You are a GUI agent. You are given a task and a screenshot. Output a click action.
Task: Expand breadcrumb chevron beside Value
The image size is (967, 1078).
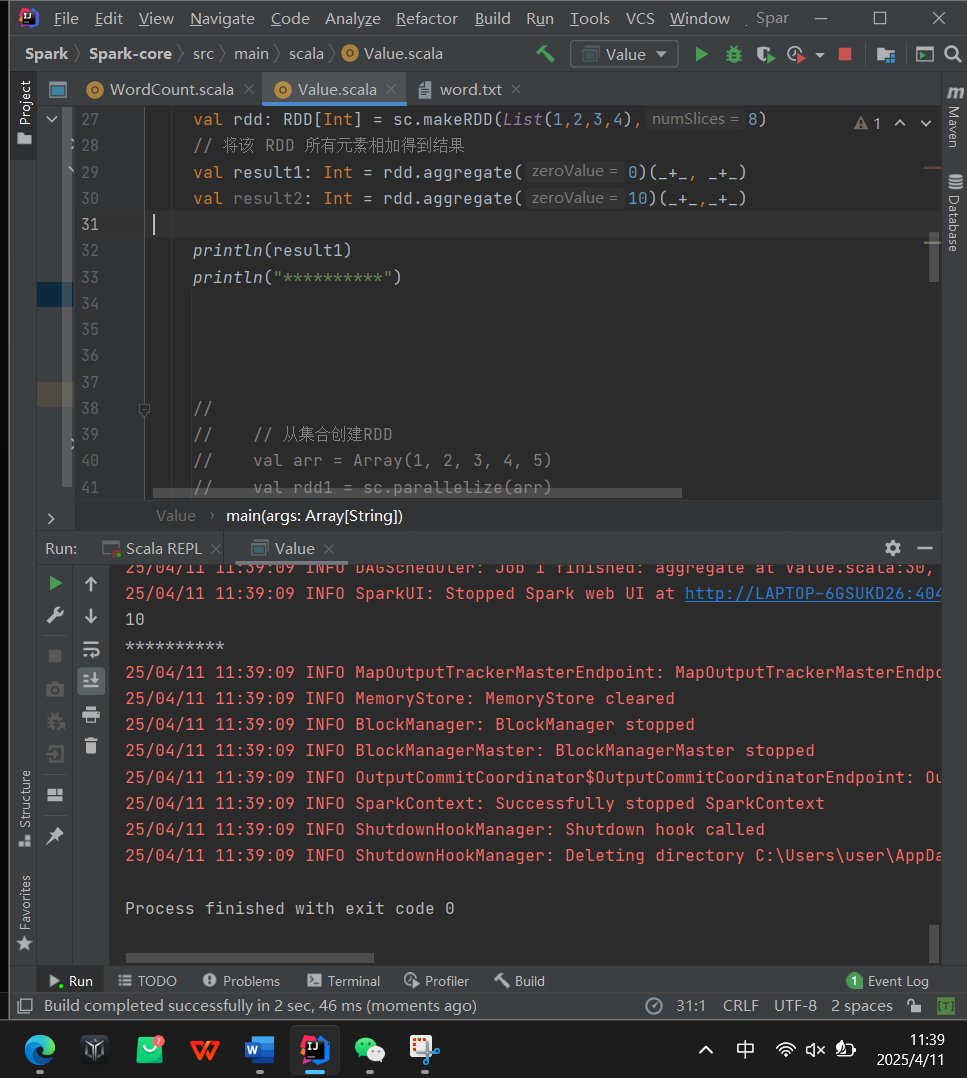coord(212,516)
